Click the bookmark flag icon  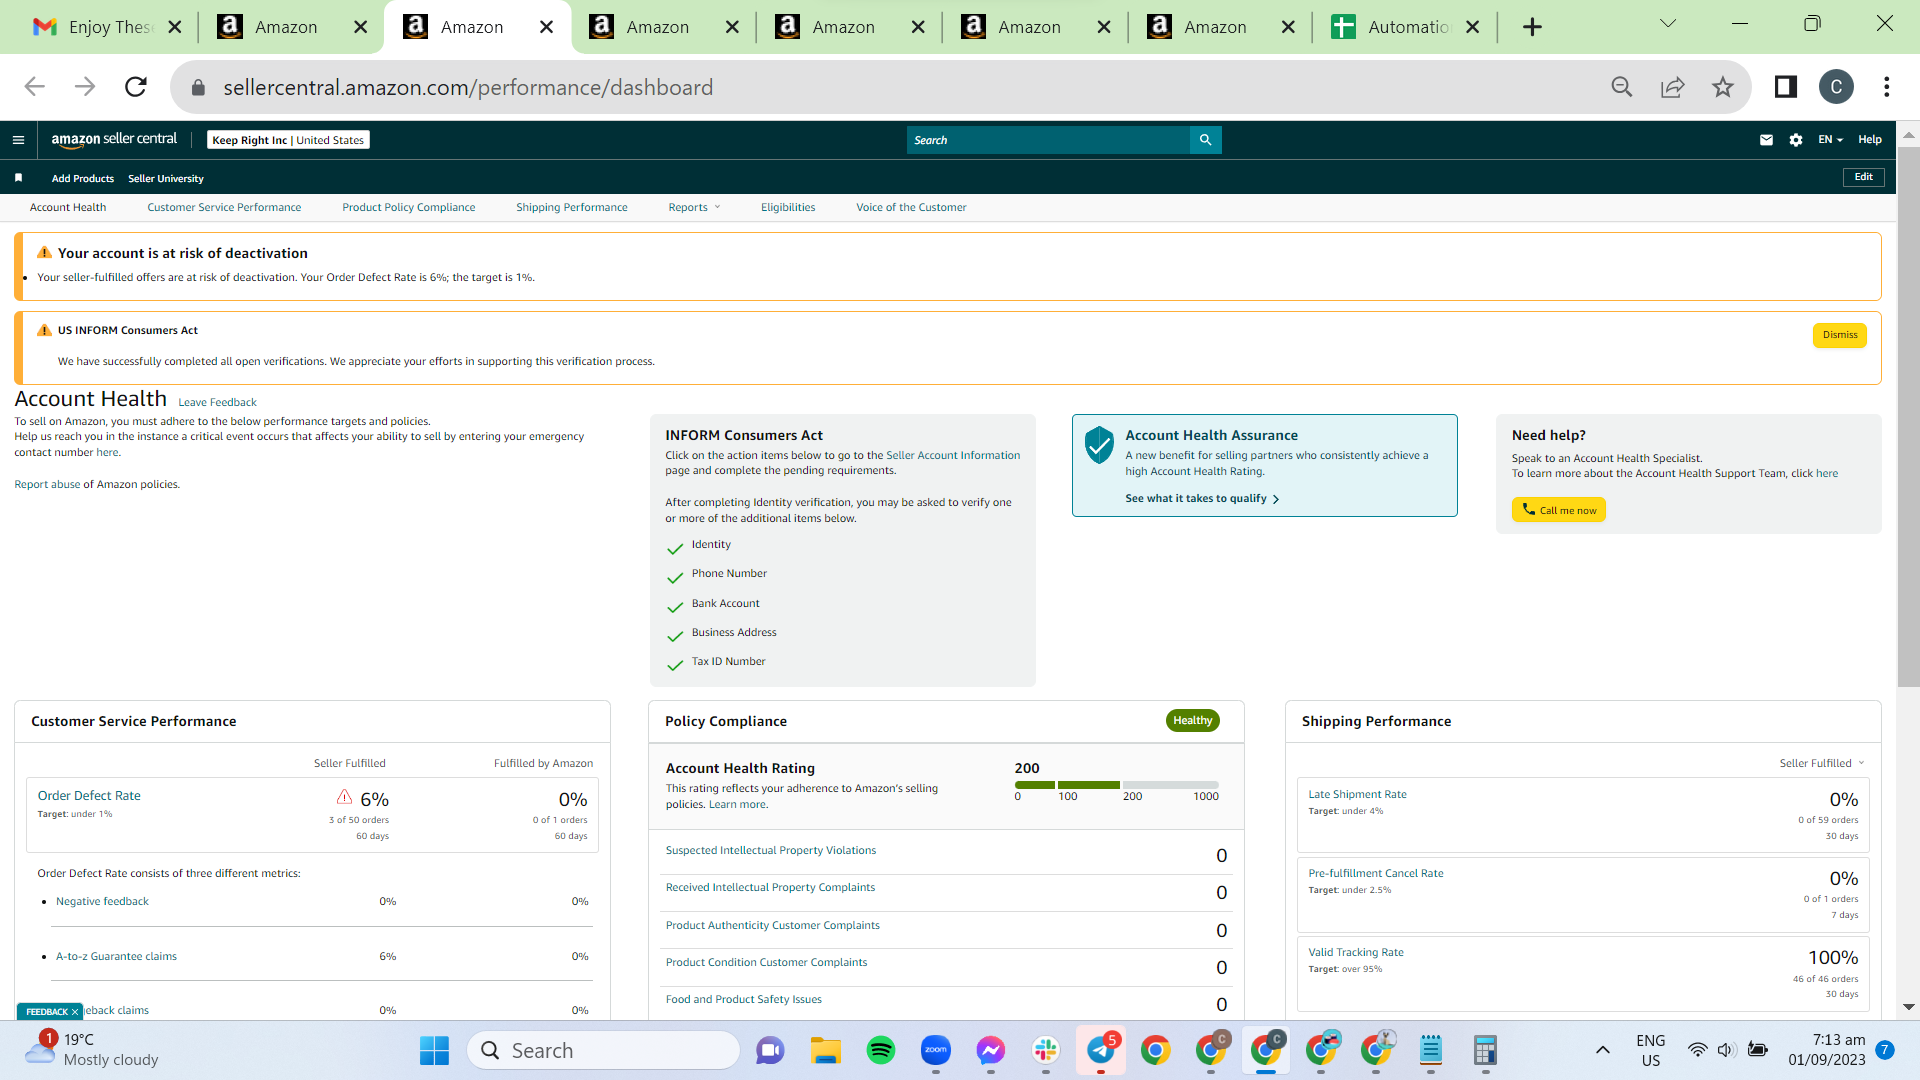click(x=18, y=178)
